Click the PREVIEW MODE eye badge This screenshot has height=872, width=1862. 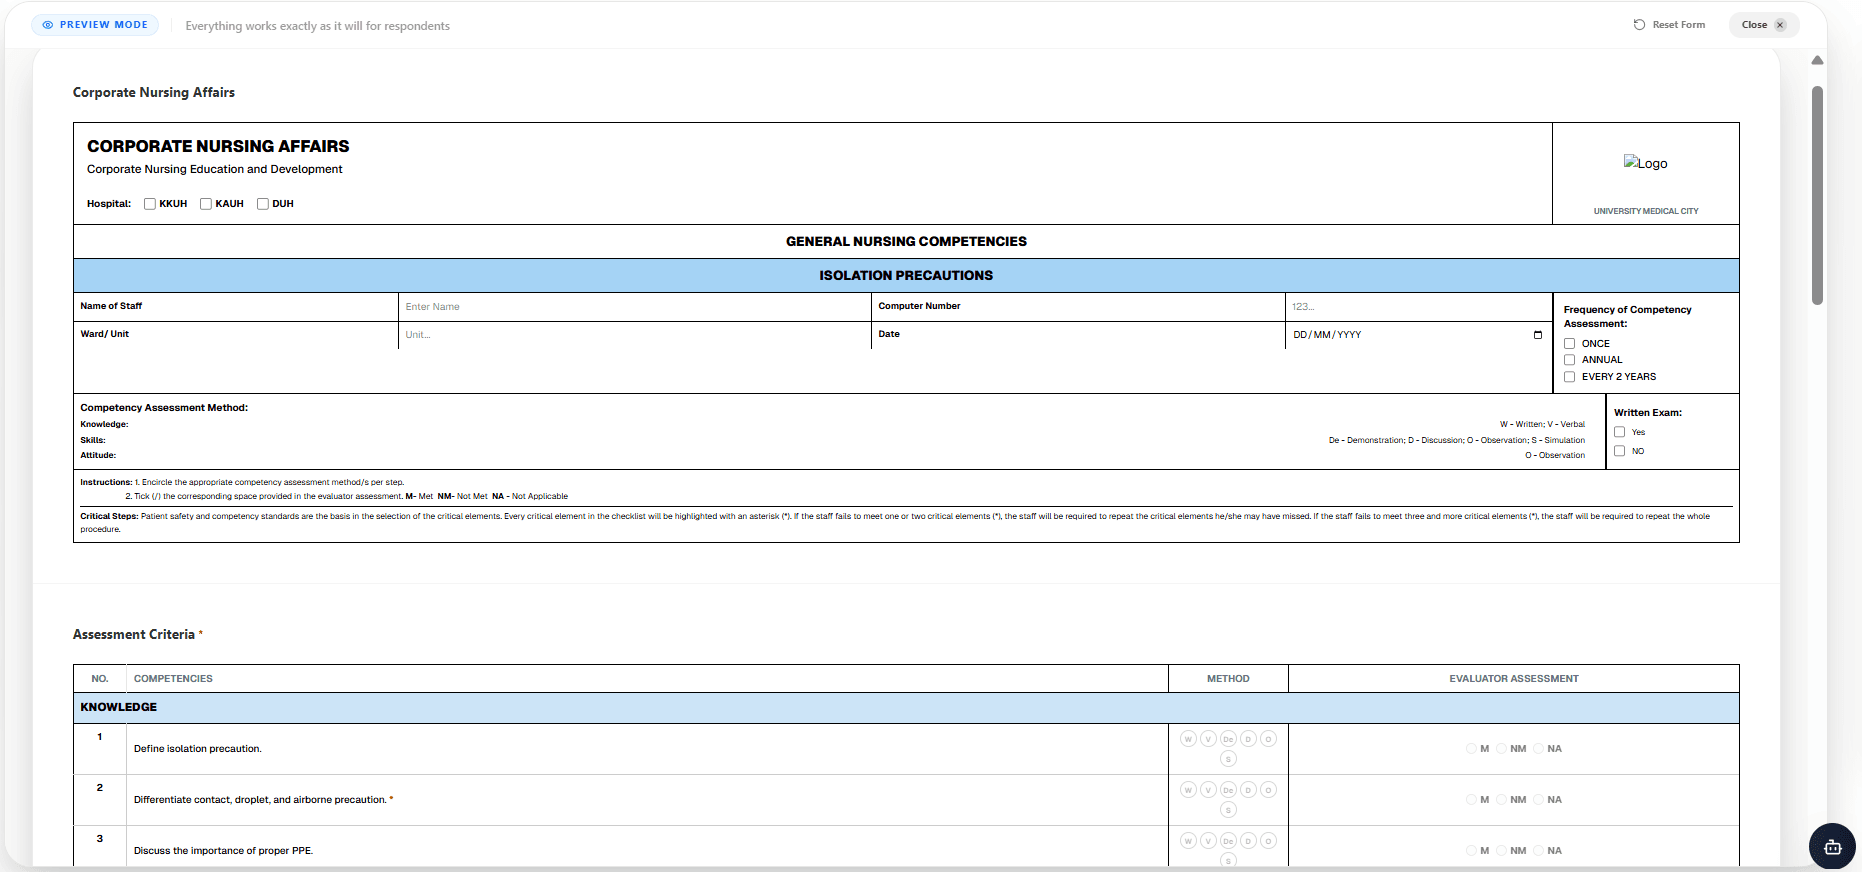click(95, 25)
